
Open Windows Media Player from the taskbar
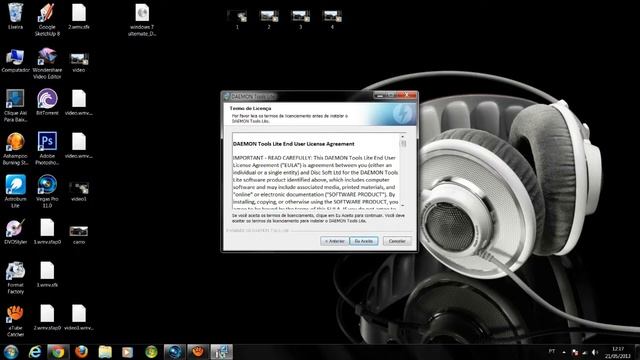click(x=127, y=351)
